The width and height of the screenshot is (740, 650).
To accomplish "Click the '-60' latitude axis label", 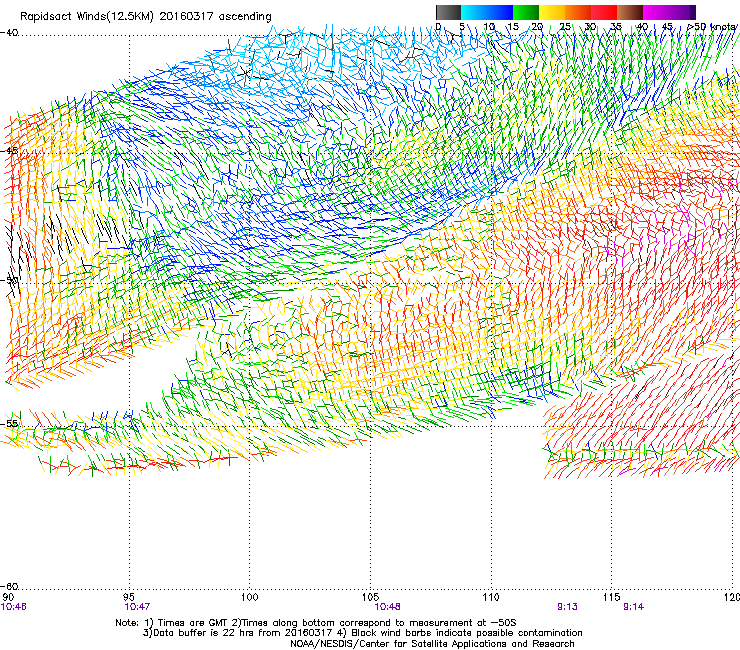I will point(9,586).
